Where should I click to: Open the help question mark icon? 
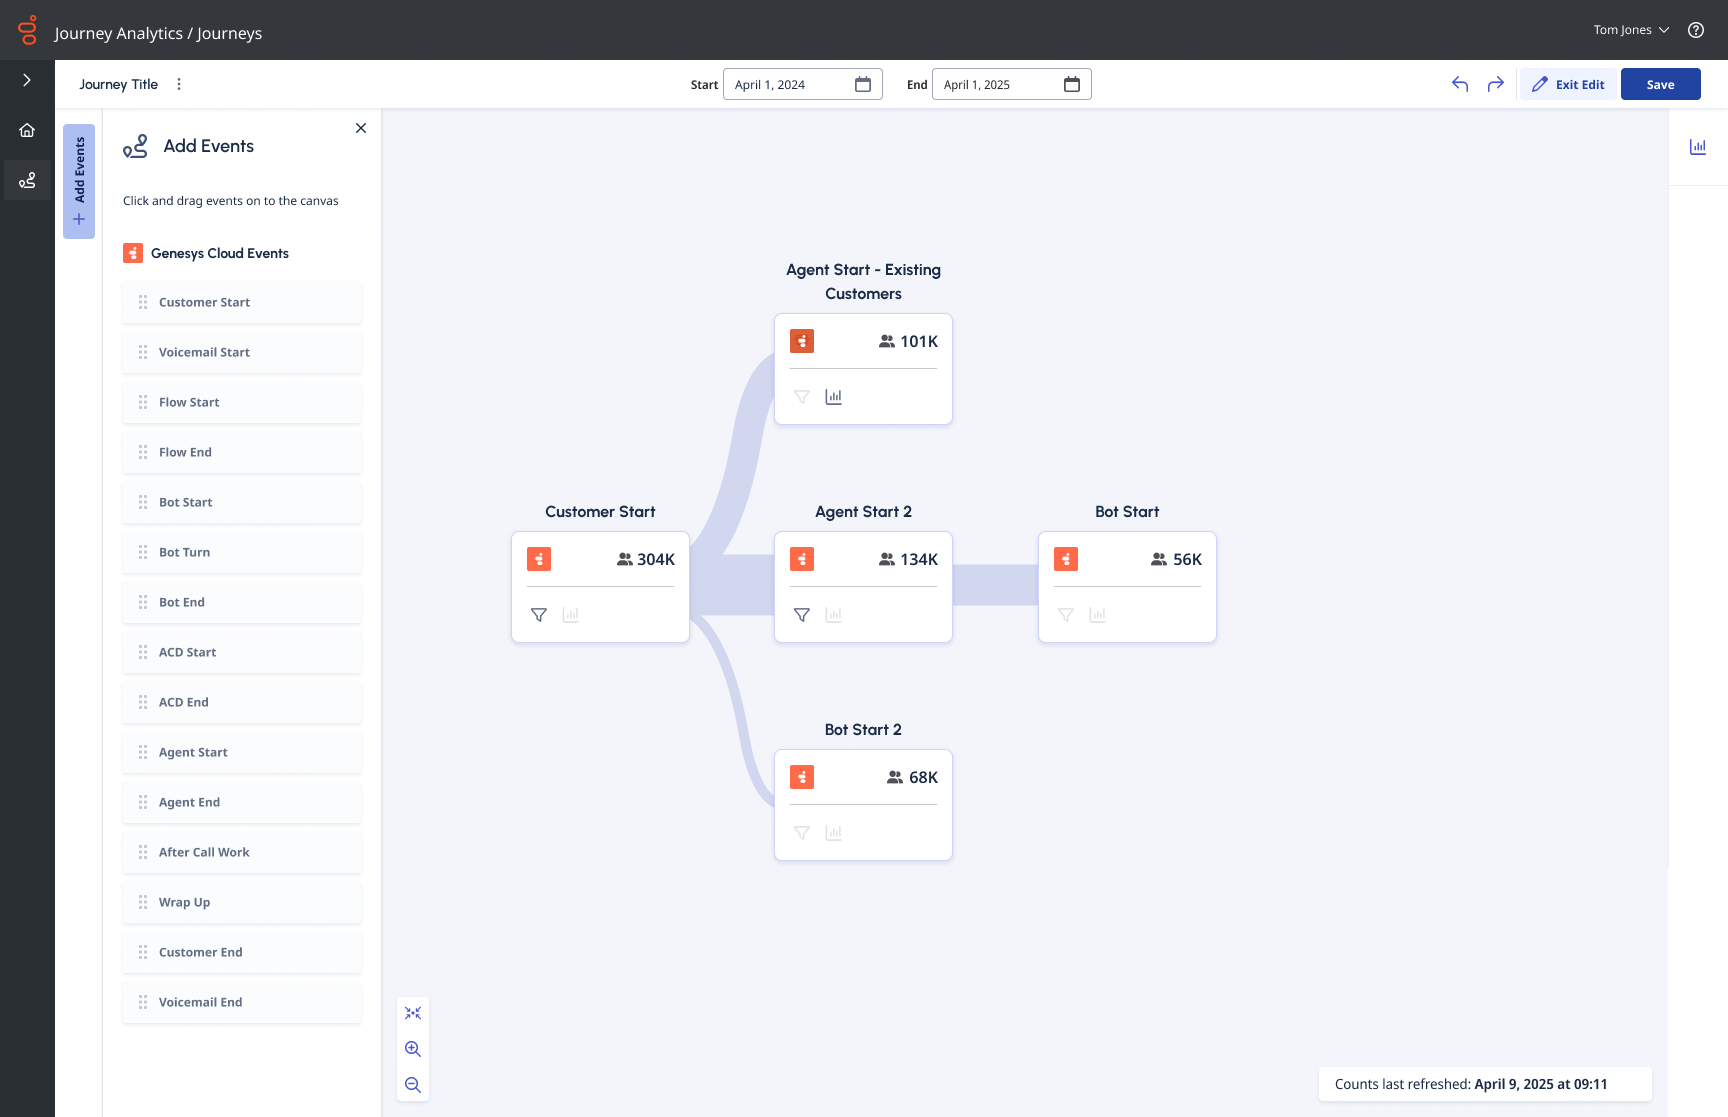[x=1696, y=30]
